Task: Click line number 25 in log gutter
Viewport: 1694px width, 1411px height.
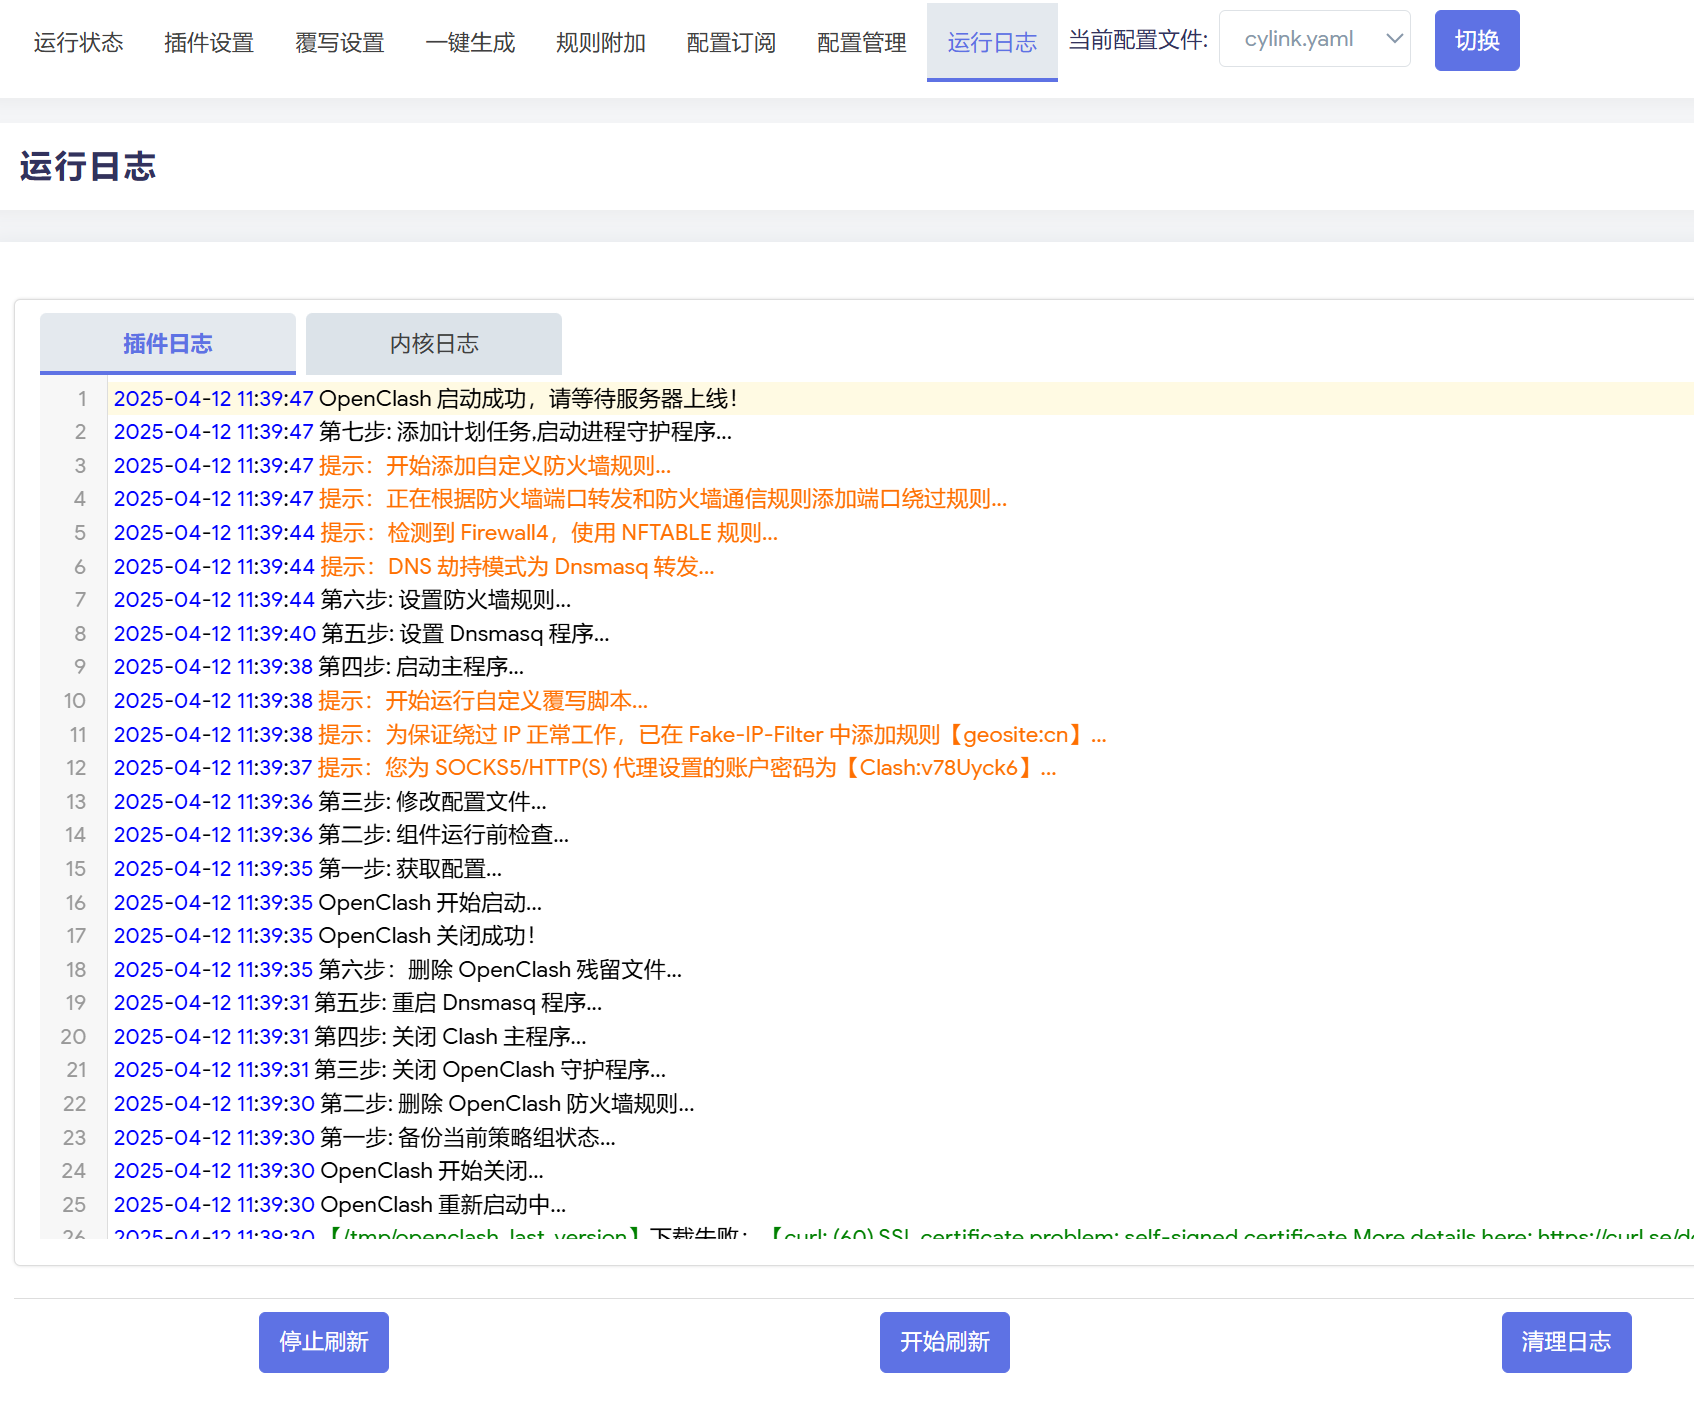Action: 74,1205
